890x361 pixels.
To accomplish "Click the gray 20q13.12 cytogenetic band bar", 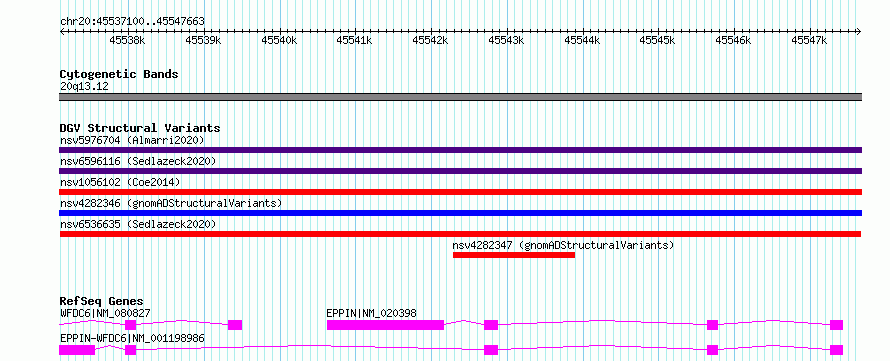I will pos(460,97).
